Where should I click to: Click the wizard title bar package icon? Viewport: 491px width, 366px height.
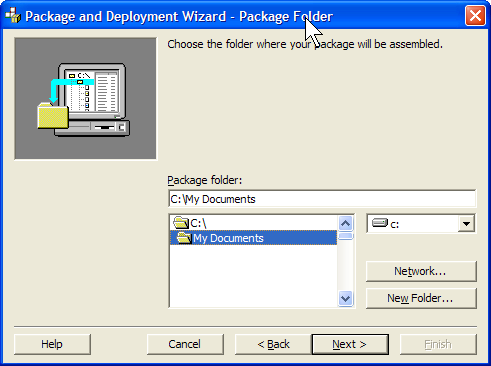point(13,16)
